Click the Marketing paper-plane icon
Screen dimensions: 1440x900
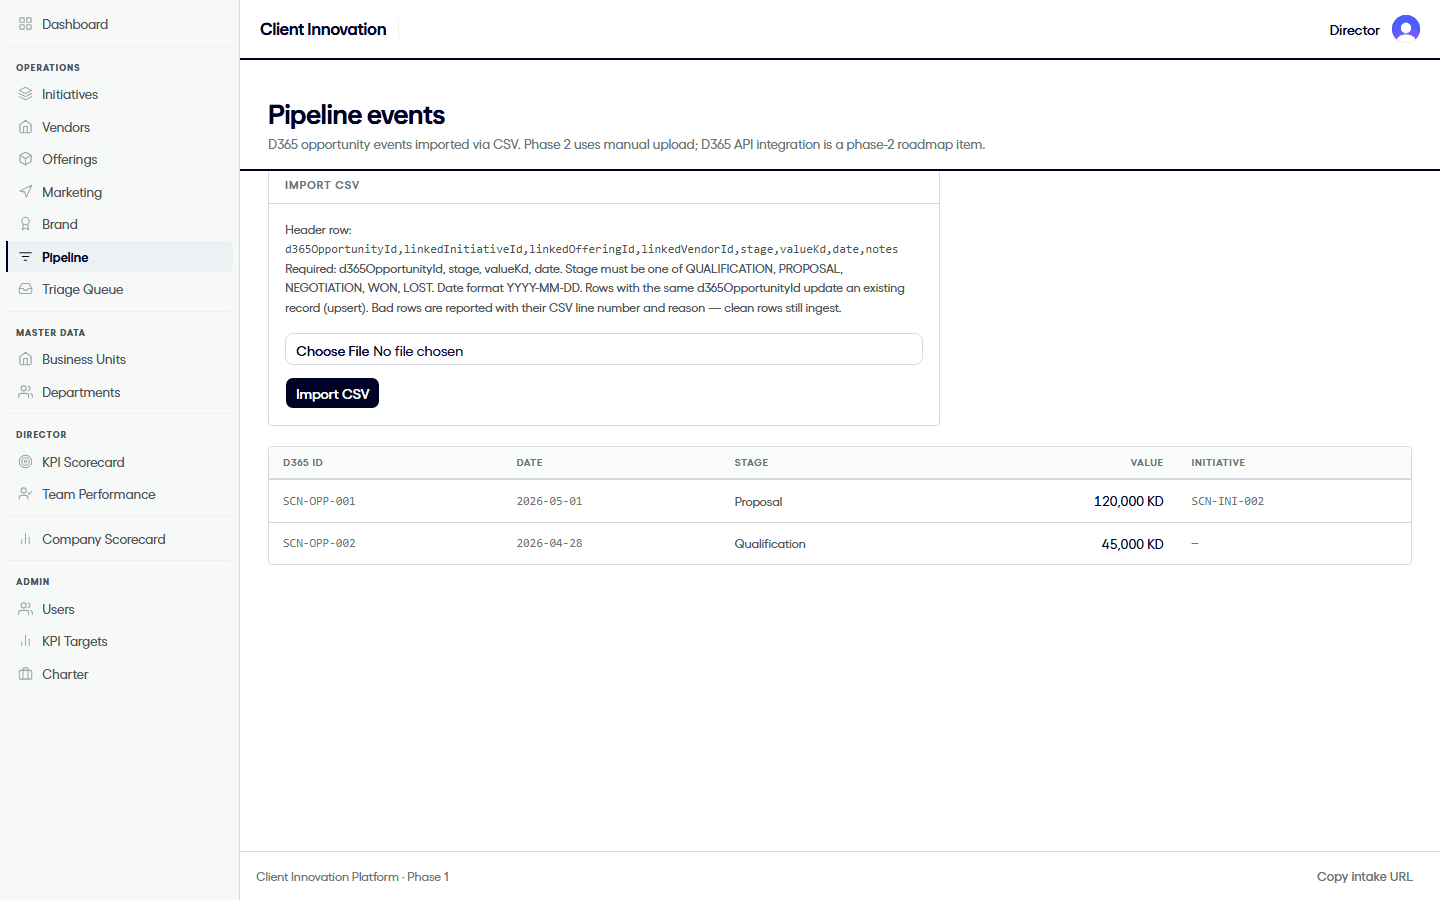coord(25,192)
